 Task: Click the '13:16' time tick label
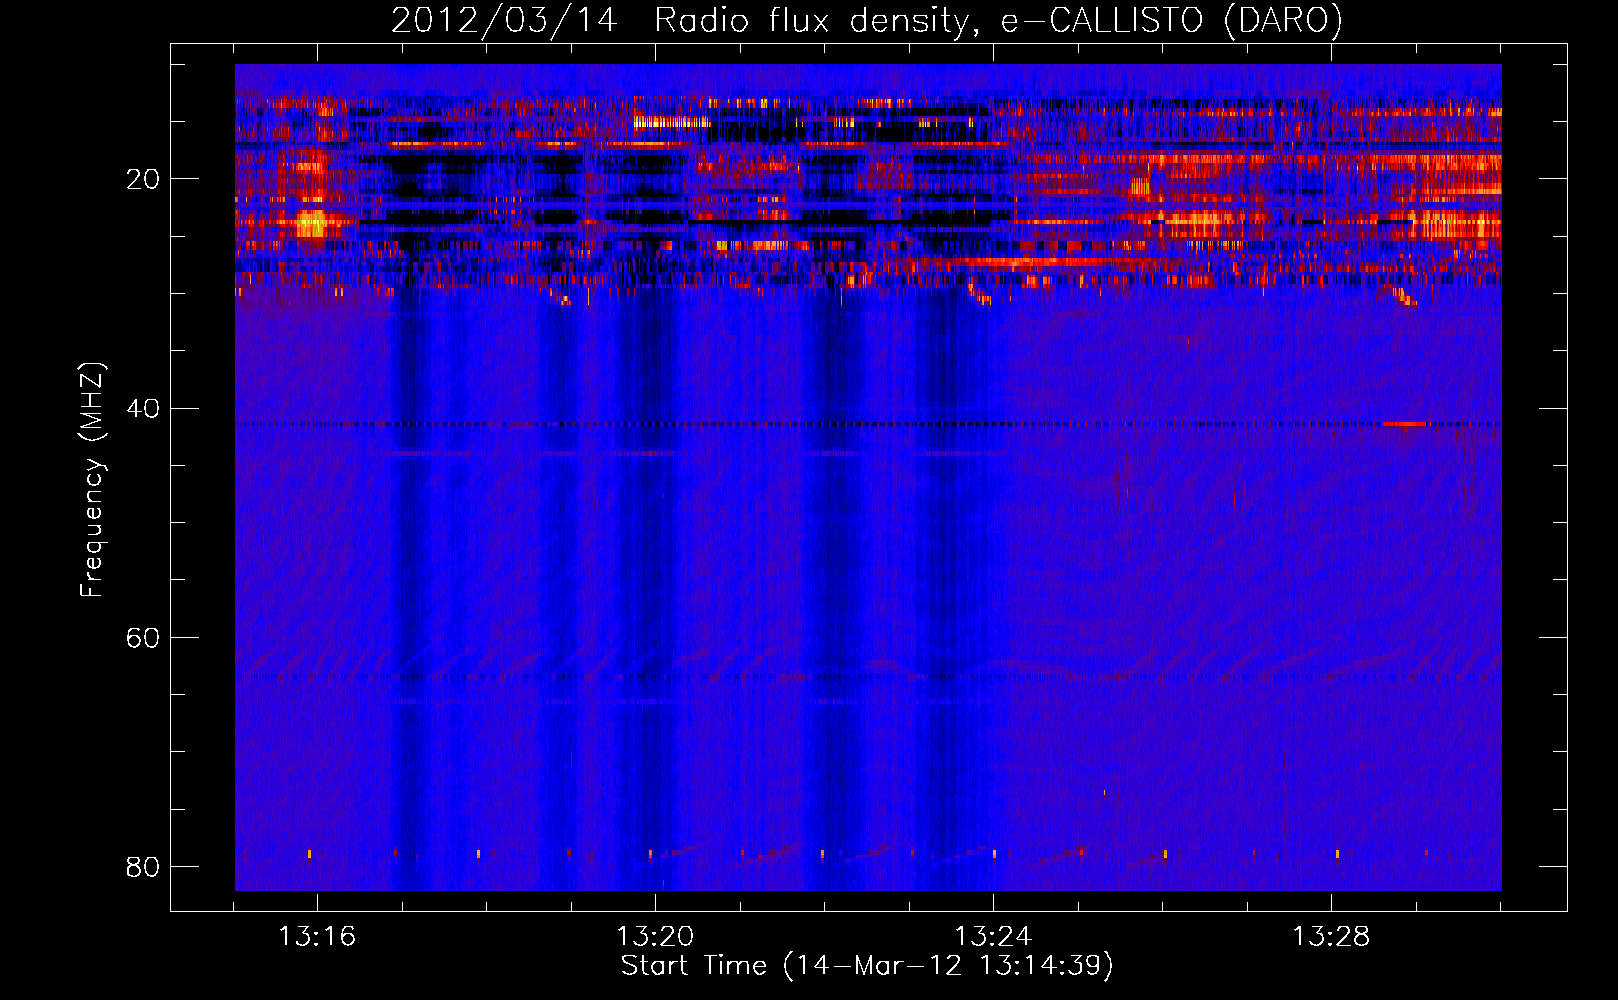pos(317,937)
